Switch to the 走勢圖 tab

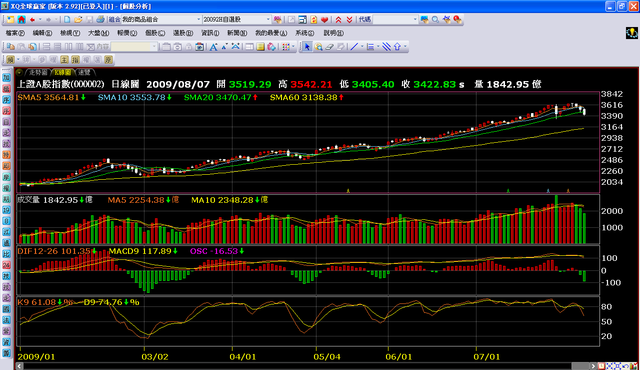coord(38,73)
